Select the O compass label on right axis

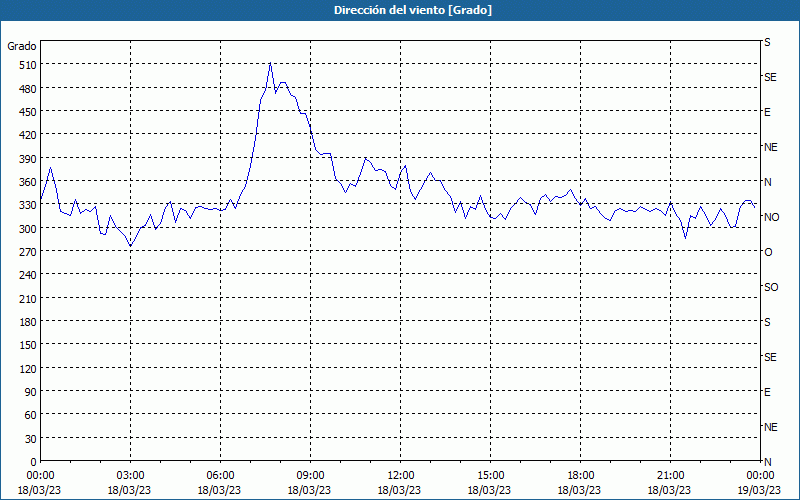coord(768,252)
